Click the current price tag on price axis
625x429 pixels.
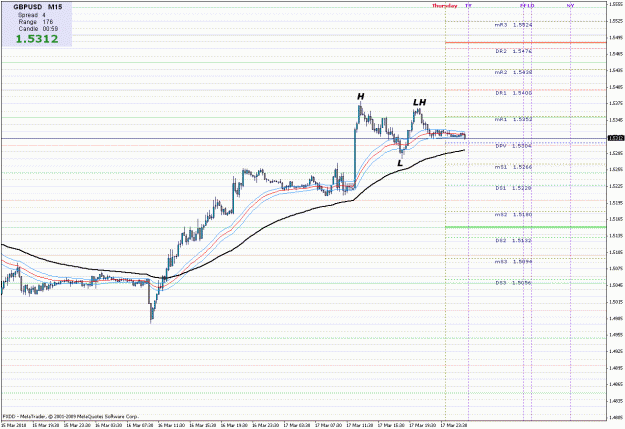[x=616, y=138]
